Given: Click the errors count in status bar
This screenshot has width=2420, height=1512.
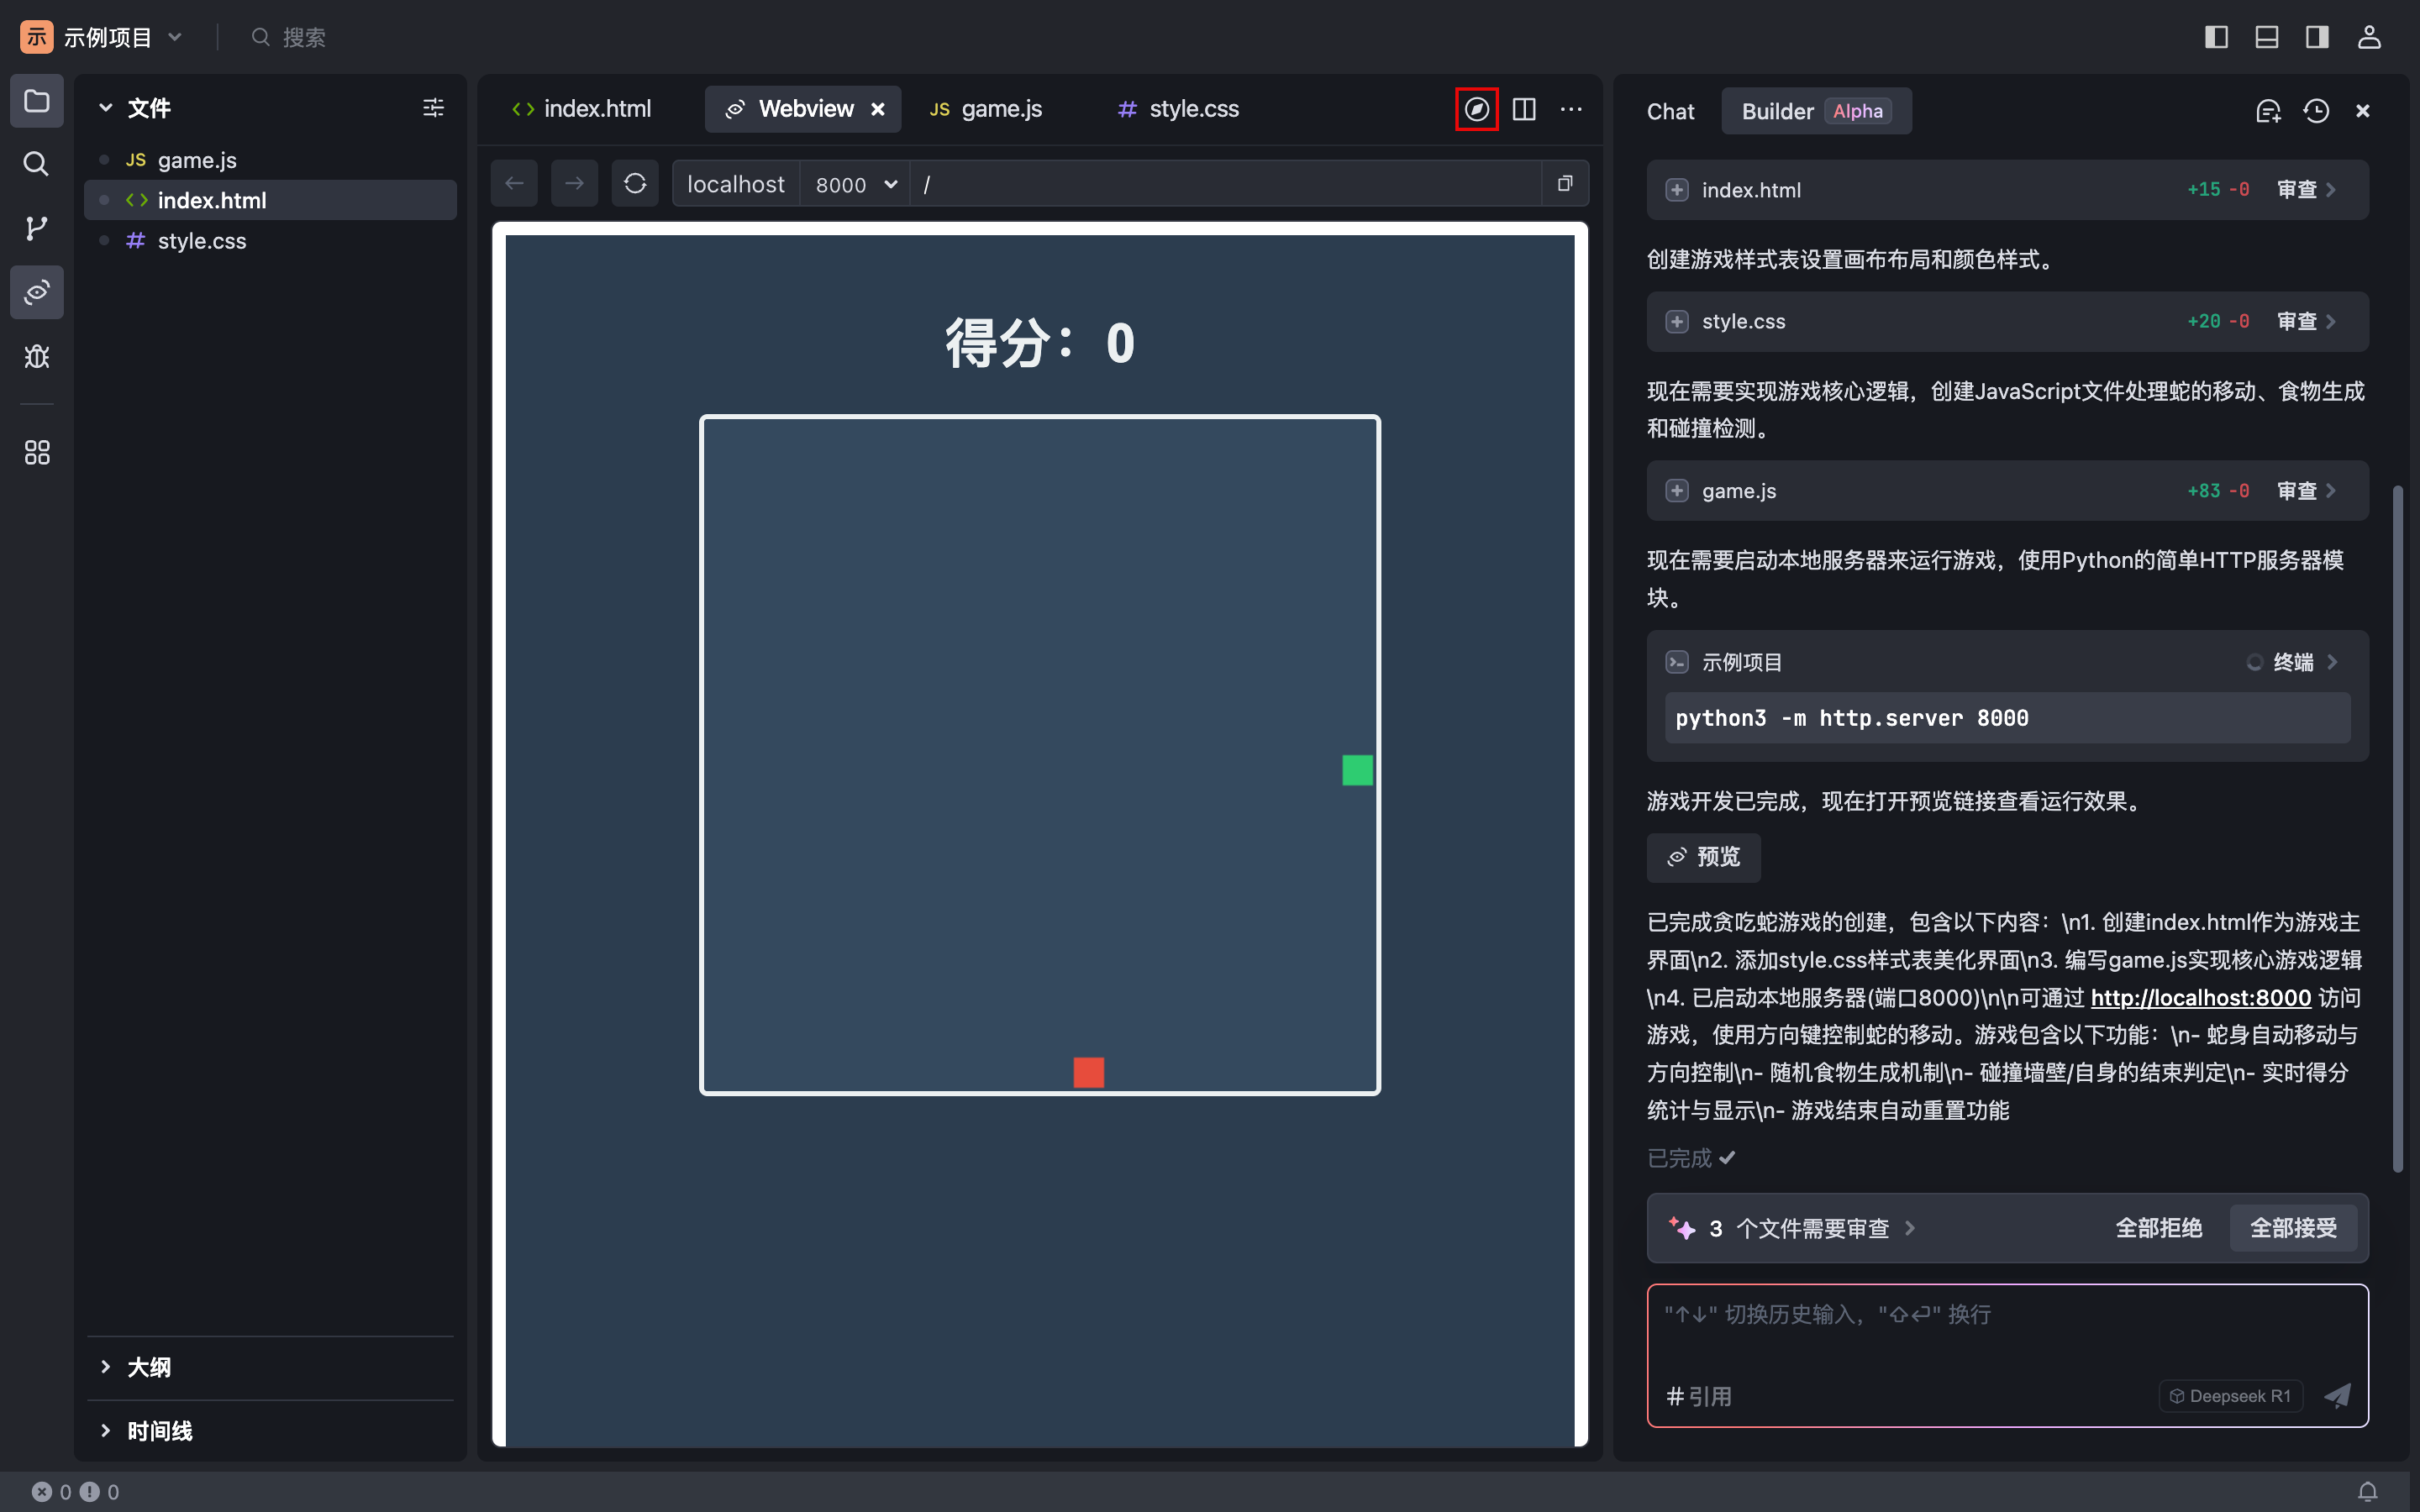Looking at the screenshot, I should point(51,1492).
